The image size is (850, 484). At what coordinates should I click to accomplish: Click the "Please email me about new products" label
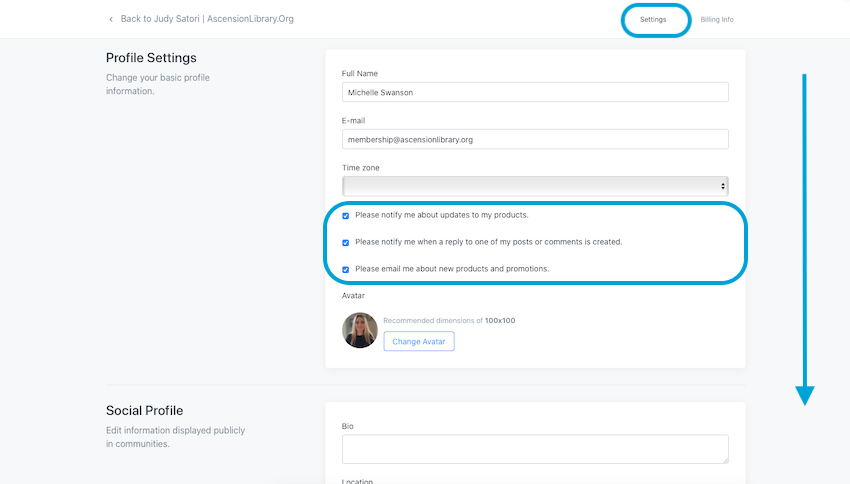(x=452, y=269)
